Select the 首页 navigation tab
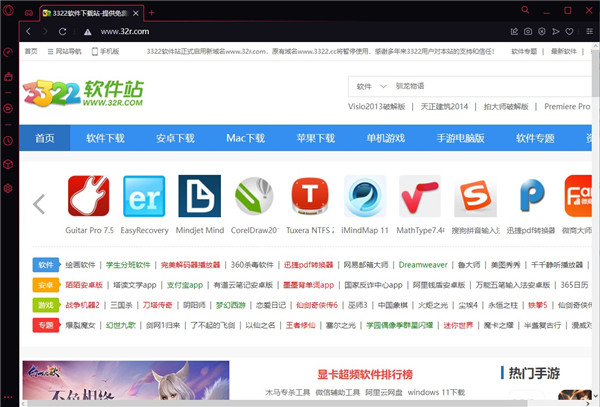 coord(45,138)
